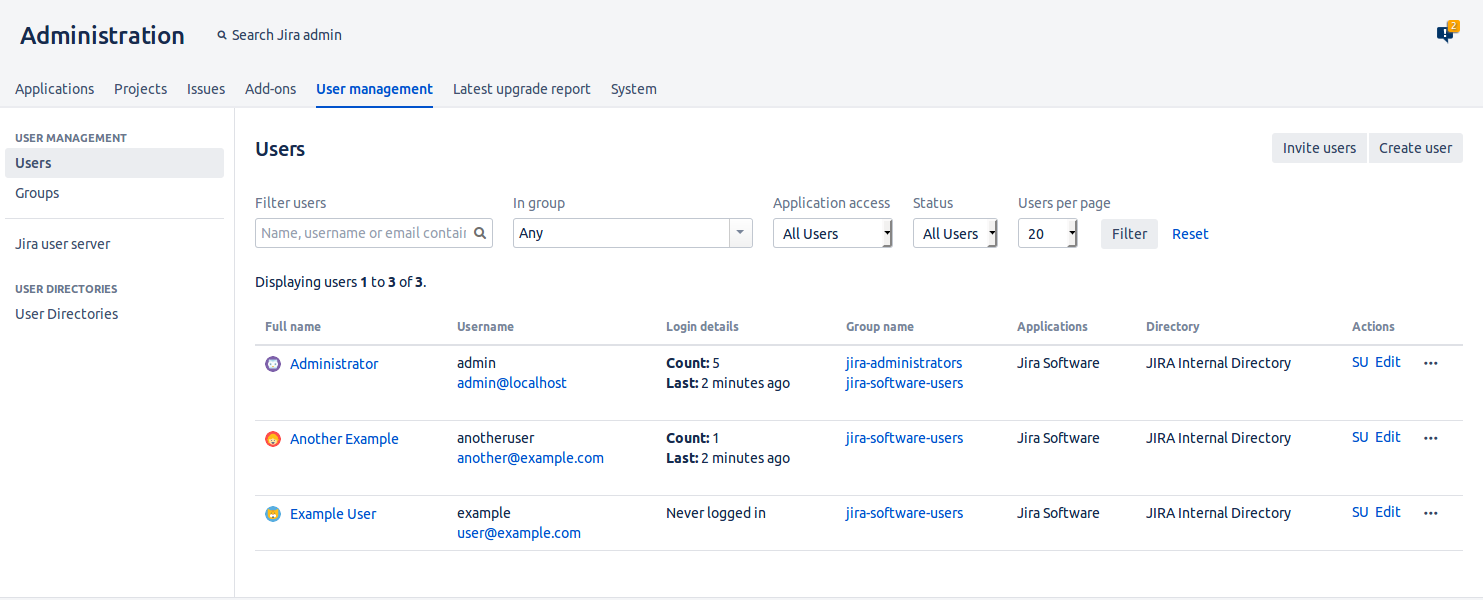Open the notifications feedback icon

1446,33
